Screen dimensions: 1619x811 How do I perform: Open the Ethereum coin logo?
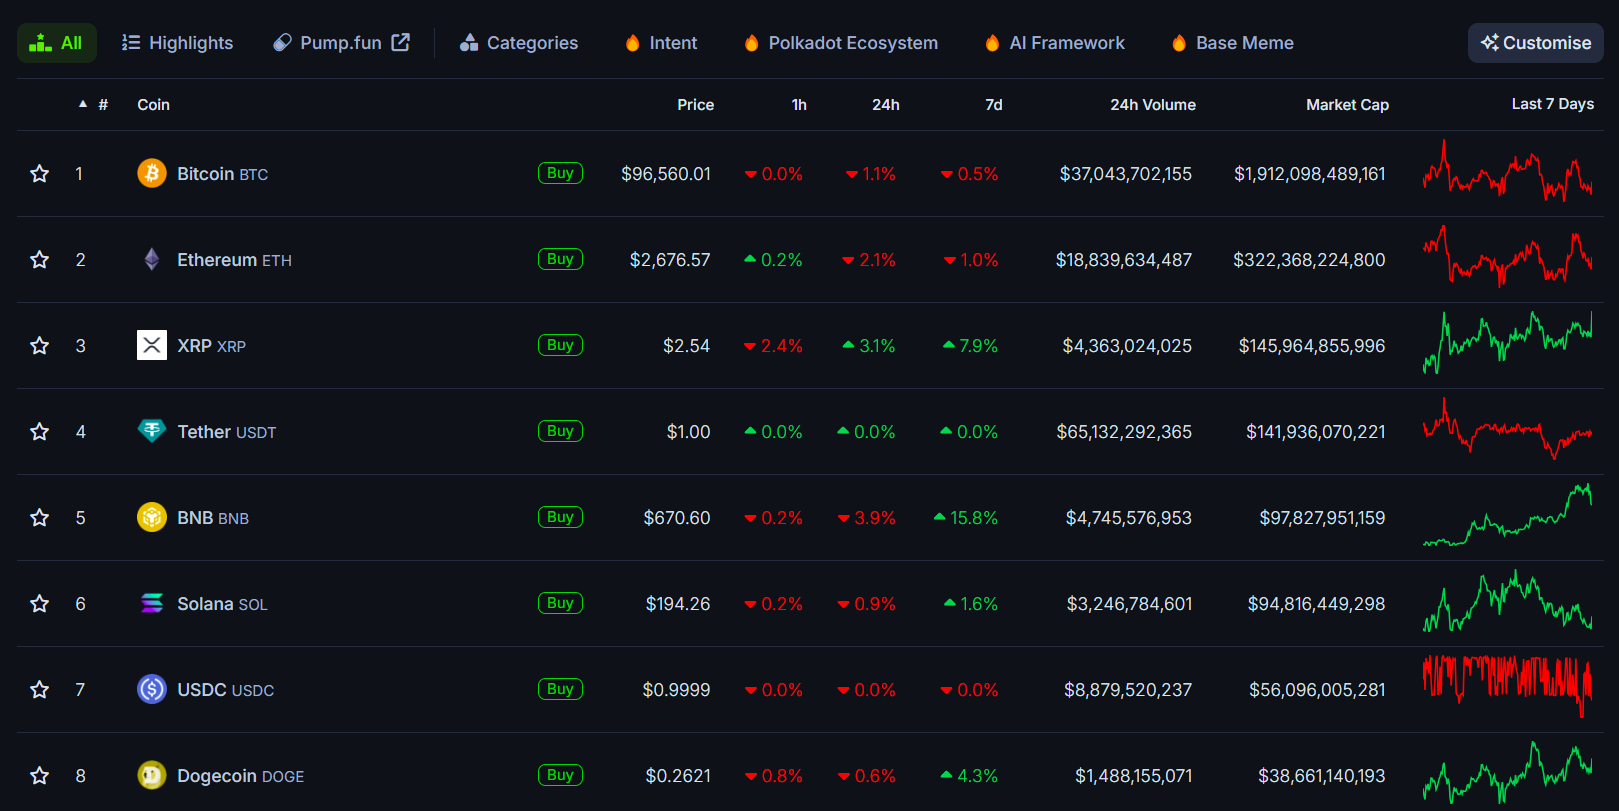(x=152, y=260)
